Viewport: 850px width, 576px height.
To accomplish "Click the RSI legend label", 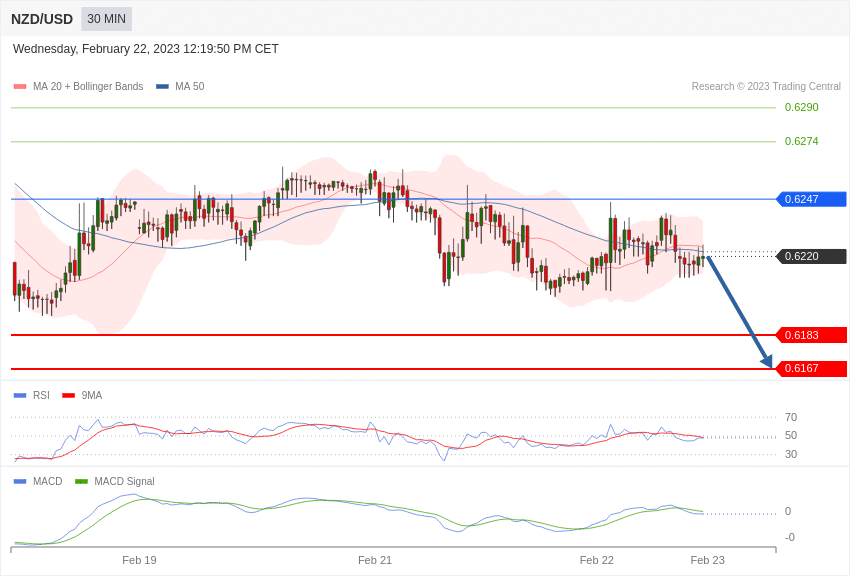I will (x=41, y=396).
